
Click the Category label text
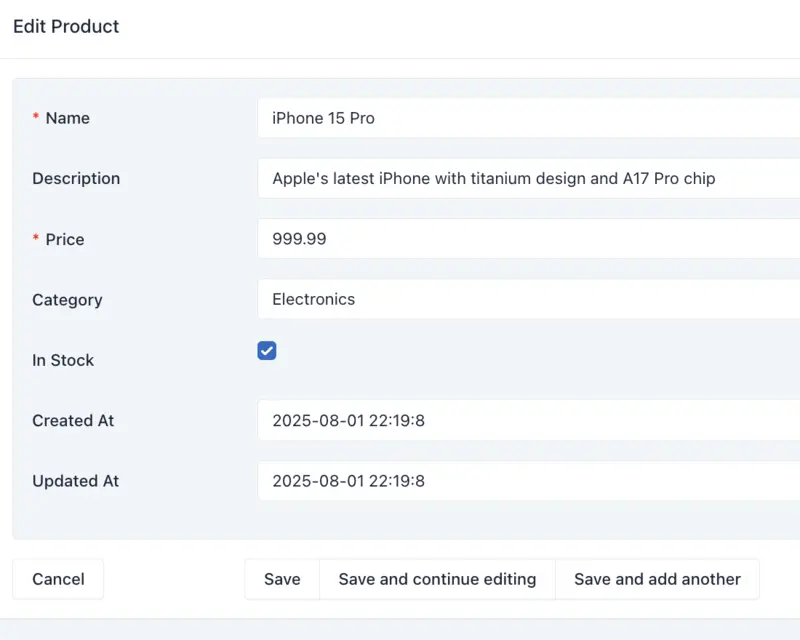67,300
